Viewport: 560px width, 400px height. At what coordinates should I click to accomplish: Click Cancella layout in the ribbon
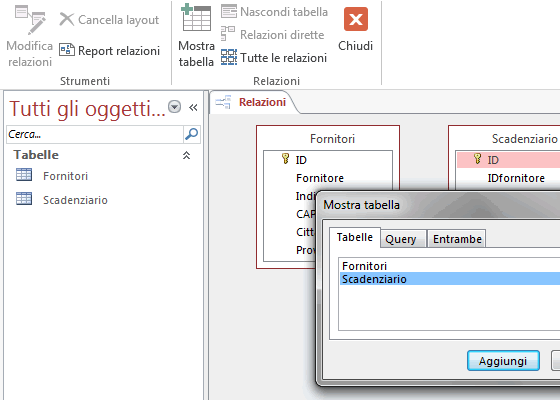(x=109, y=20)
